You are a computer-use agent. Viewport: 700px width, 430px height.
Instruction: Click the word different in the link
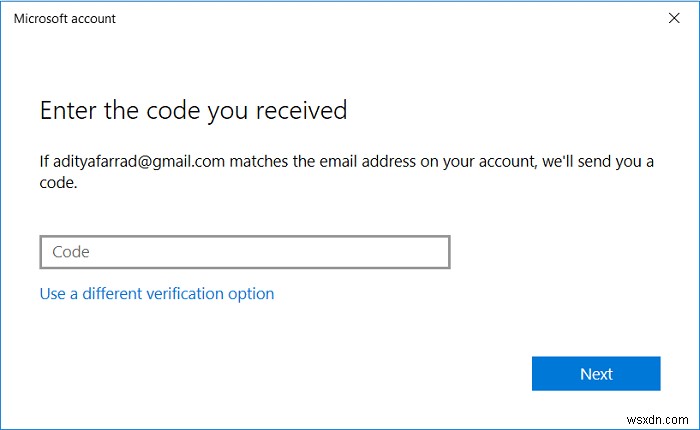(x=113, y=293)
